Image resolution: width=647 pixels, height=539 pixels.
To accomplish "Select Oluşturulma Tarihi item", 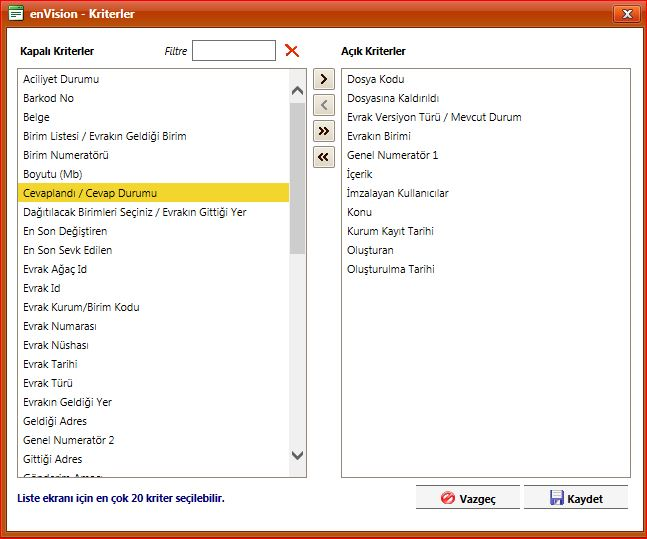I will coord(486,269).
